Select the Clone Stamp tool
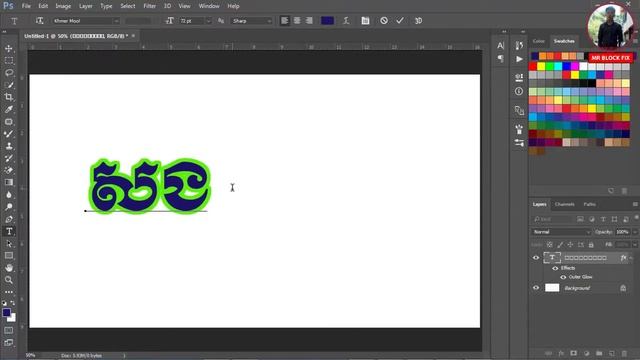Image resolution: width=640 pixels, height=360 pixels. (9, 146)
